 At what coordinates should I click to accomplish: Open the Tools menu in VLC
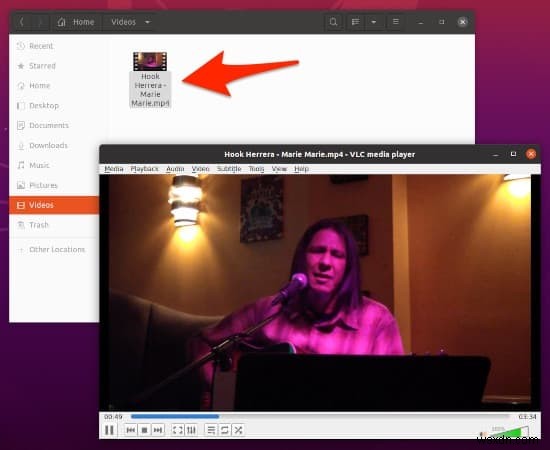pos(256,169)
